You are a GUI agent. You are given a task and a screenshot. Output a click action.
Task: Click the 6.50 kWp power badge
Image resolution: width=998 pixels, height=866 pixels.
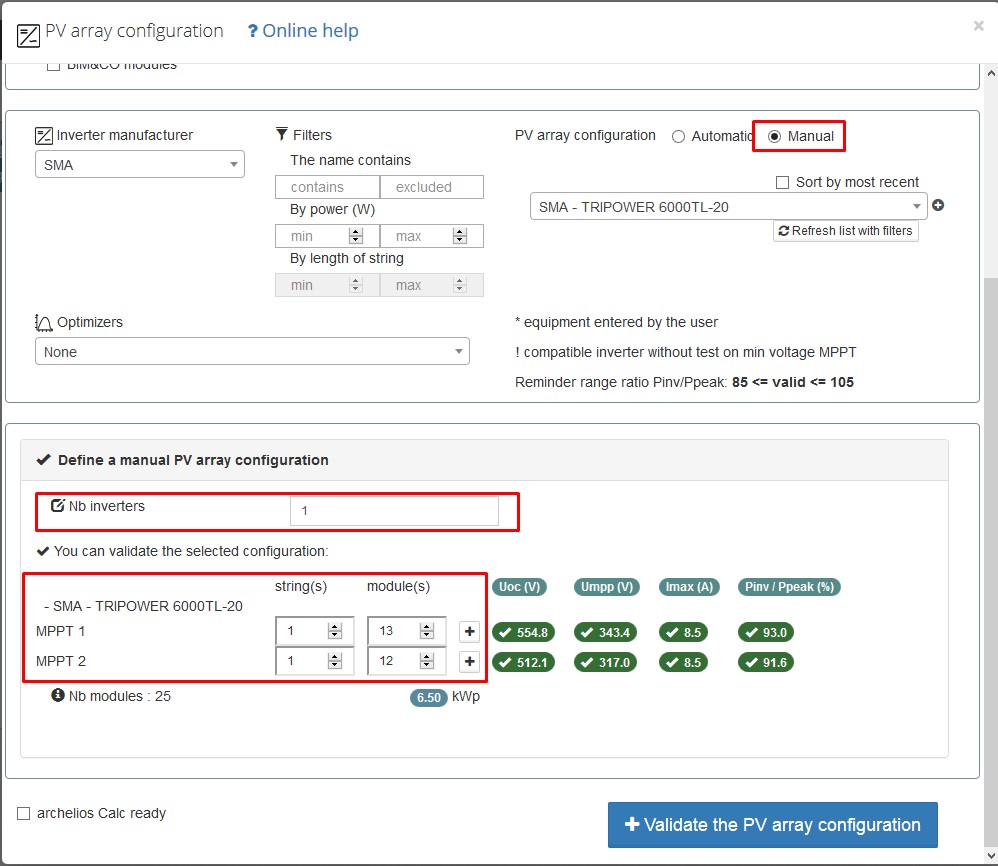[x=428, y=697]
